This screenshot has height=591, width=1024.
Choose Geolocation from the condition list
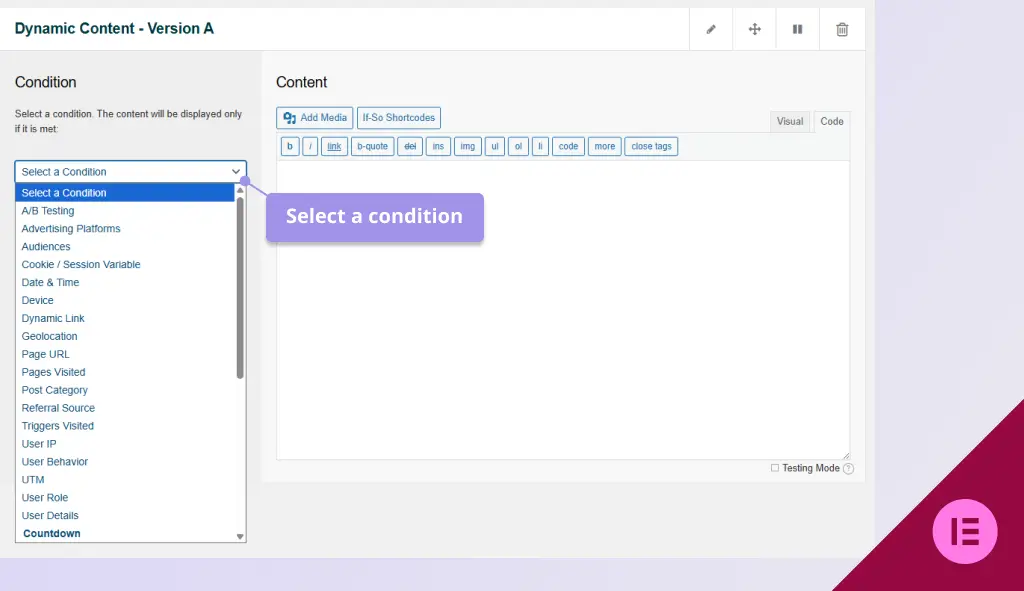coord(49,336)
